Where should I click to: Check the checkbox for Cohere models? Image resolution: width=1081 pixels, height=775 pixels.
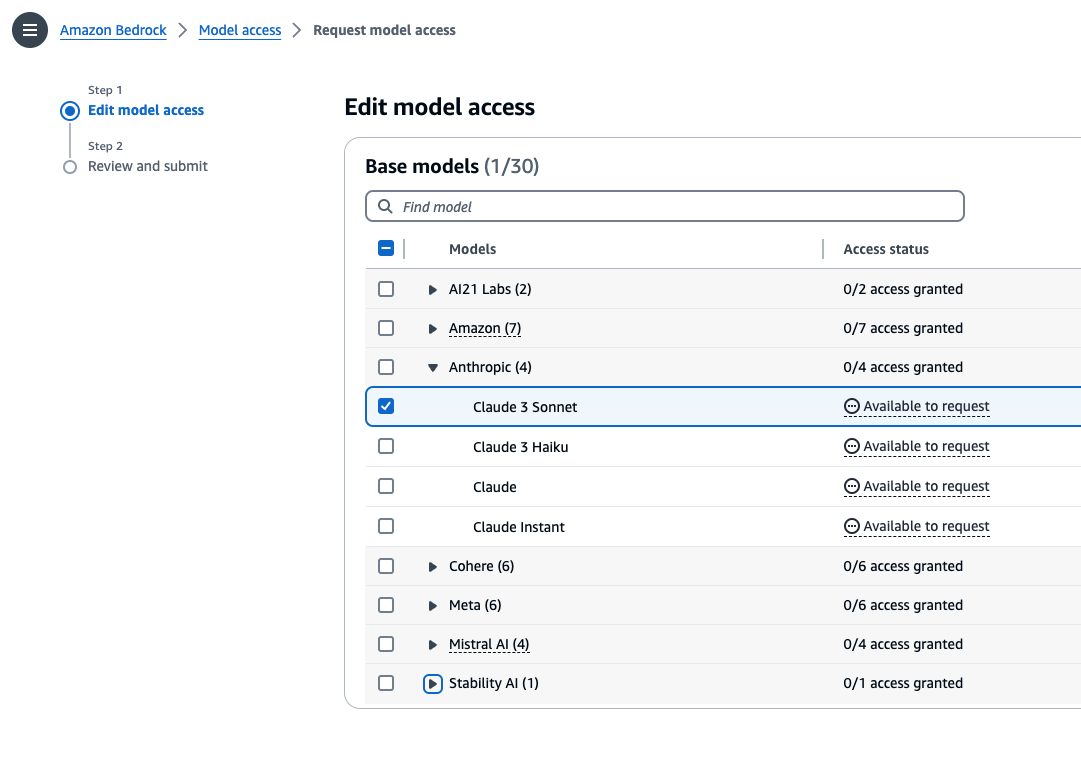pos(386,565)
